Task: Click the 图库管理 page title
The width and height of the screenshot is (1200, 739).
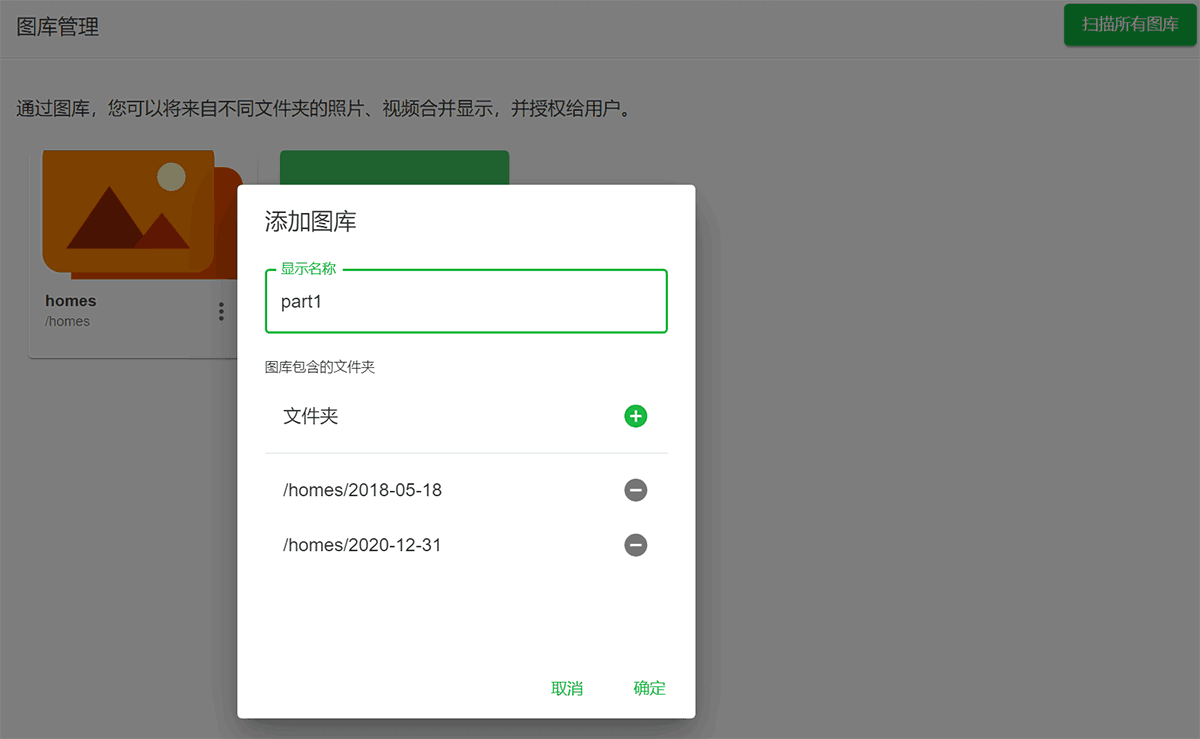Action: pyautogui.click(x=58, y=27)
